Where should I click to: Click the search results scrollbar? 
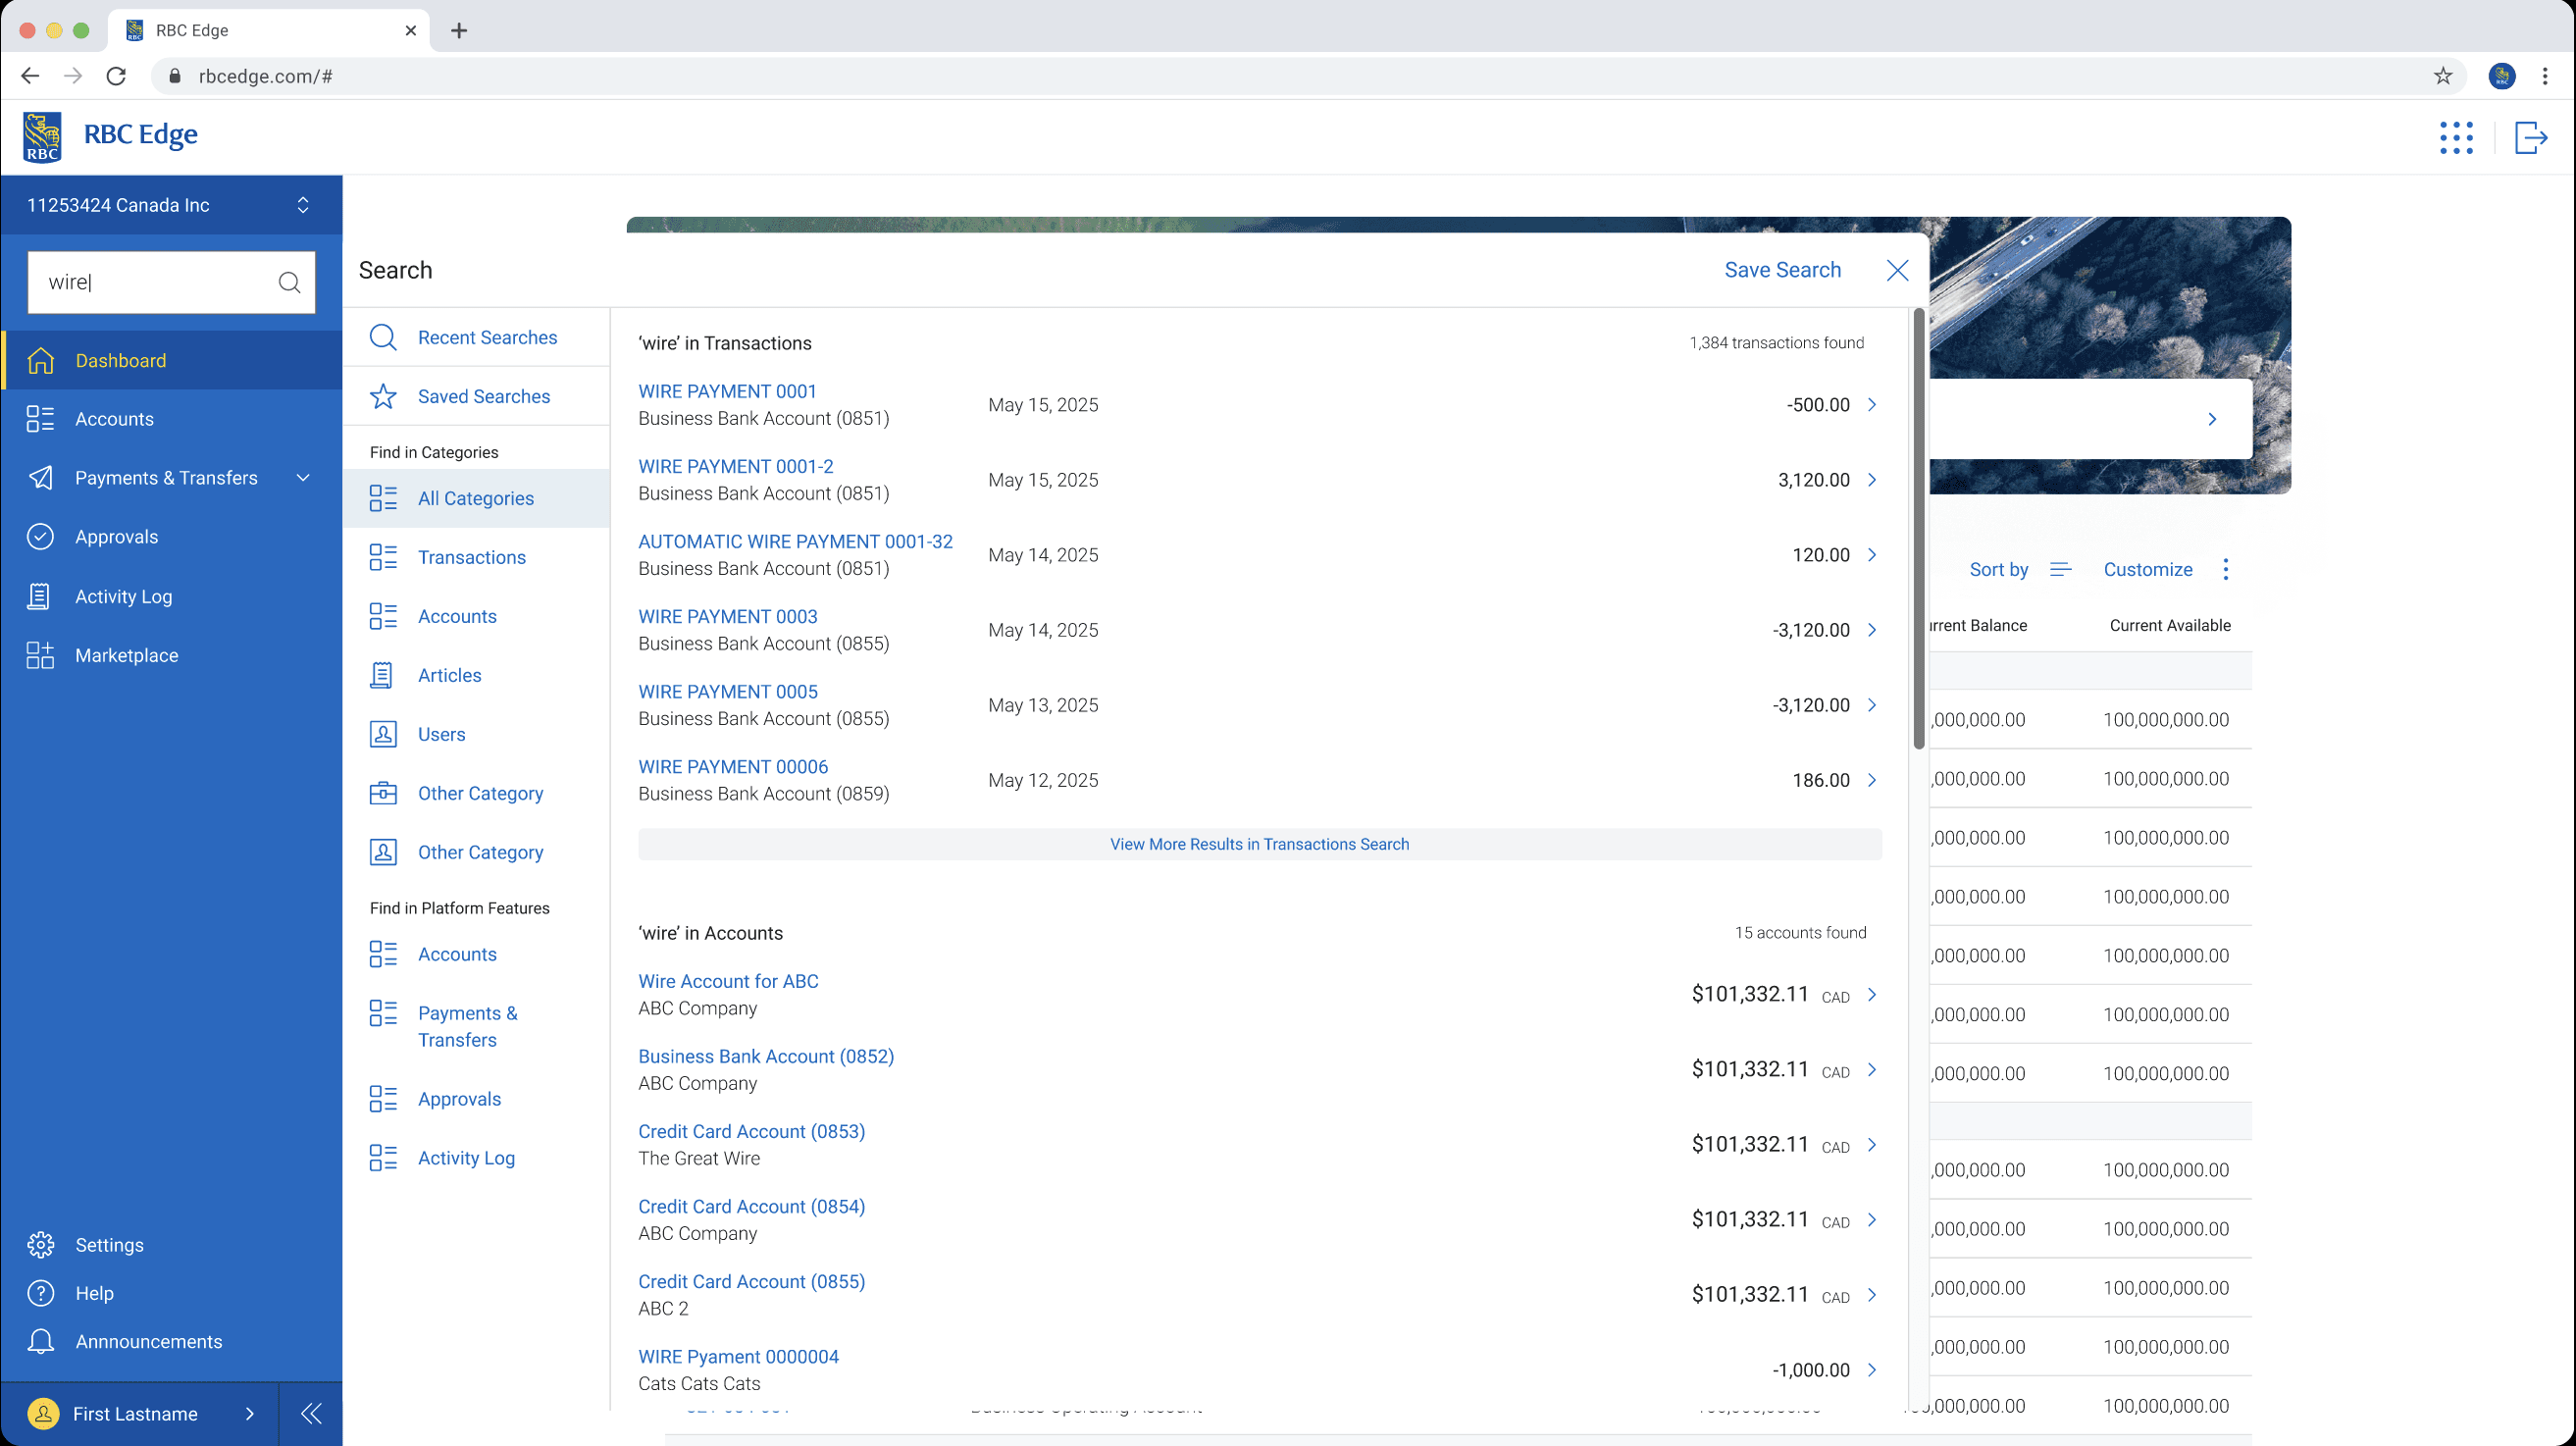pos(1918,530)
